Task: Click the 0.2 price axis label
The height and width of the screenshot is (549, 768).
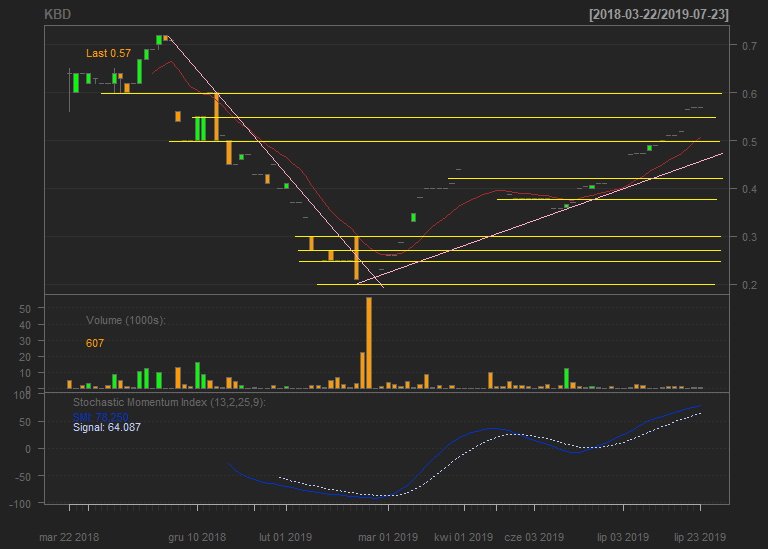Action: tap(749, 285)
